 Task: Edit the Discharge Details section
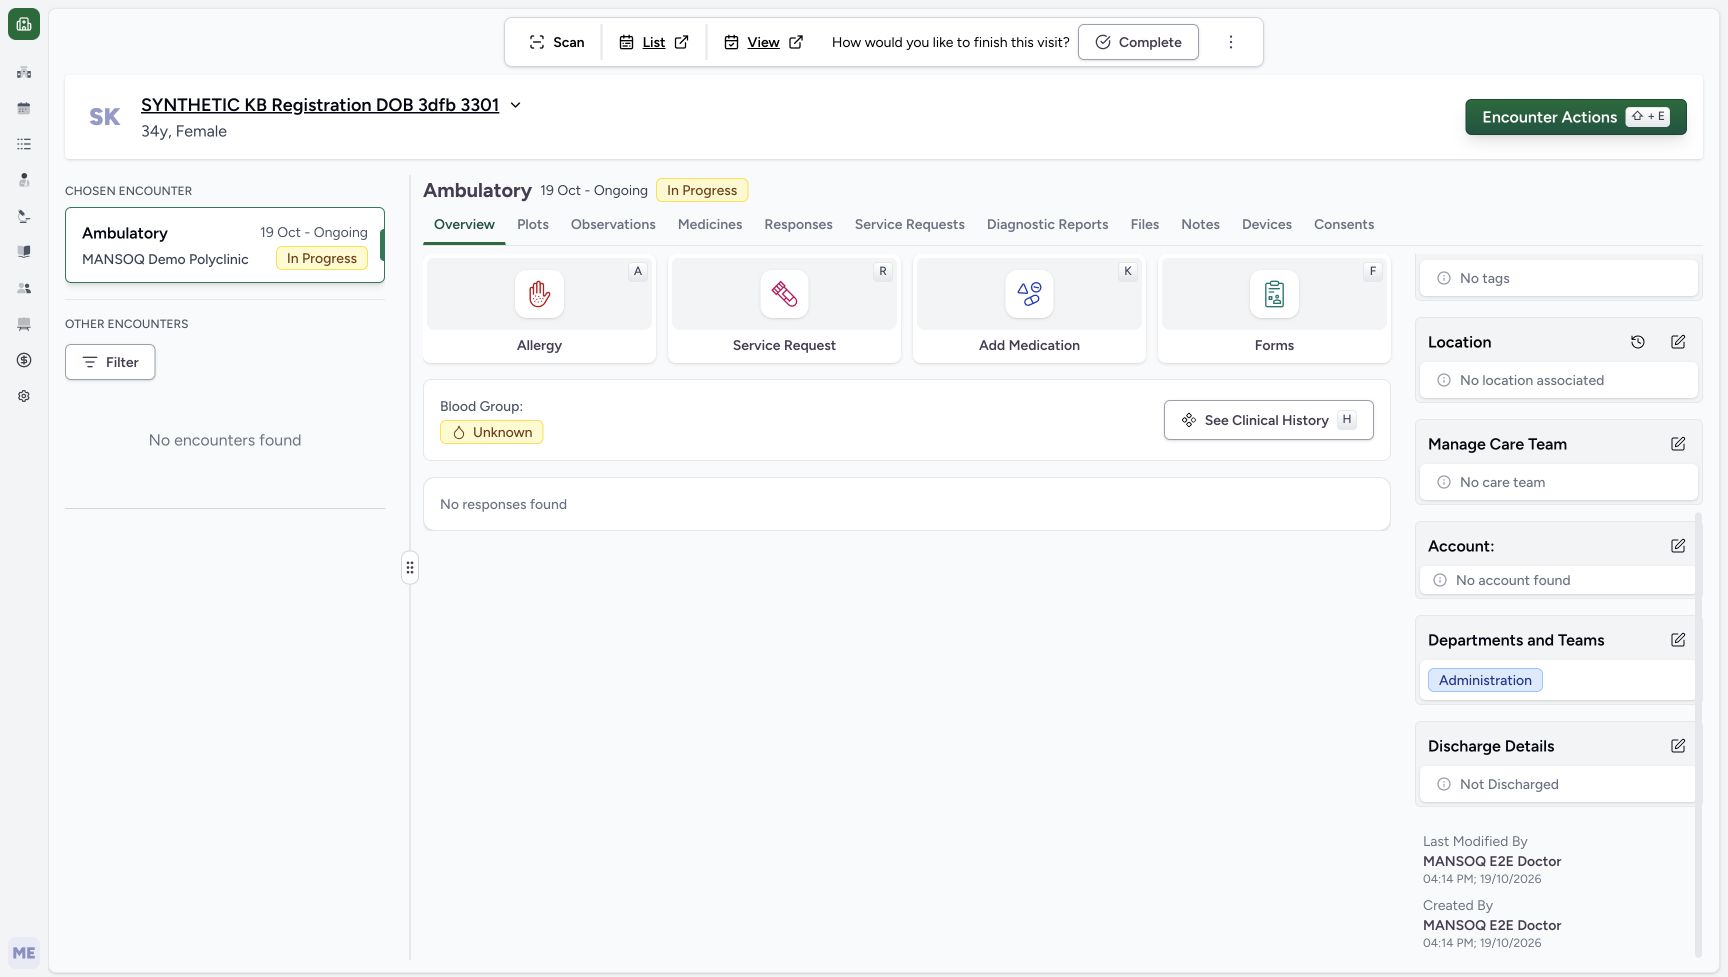1678,746
